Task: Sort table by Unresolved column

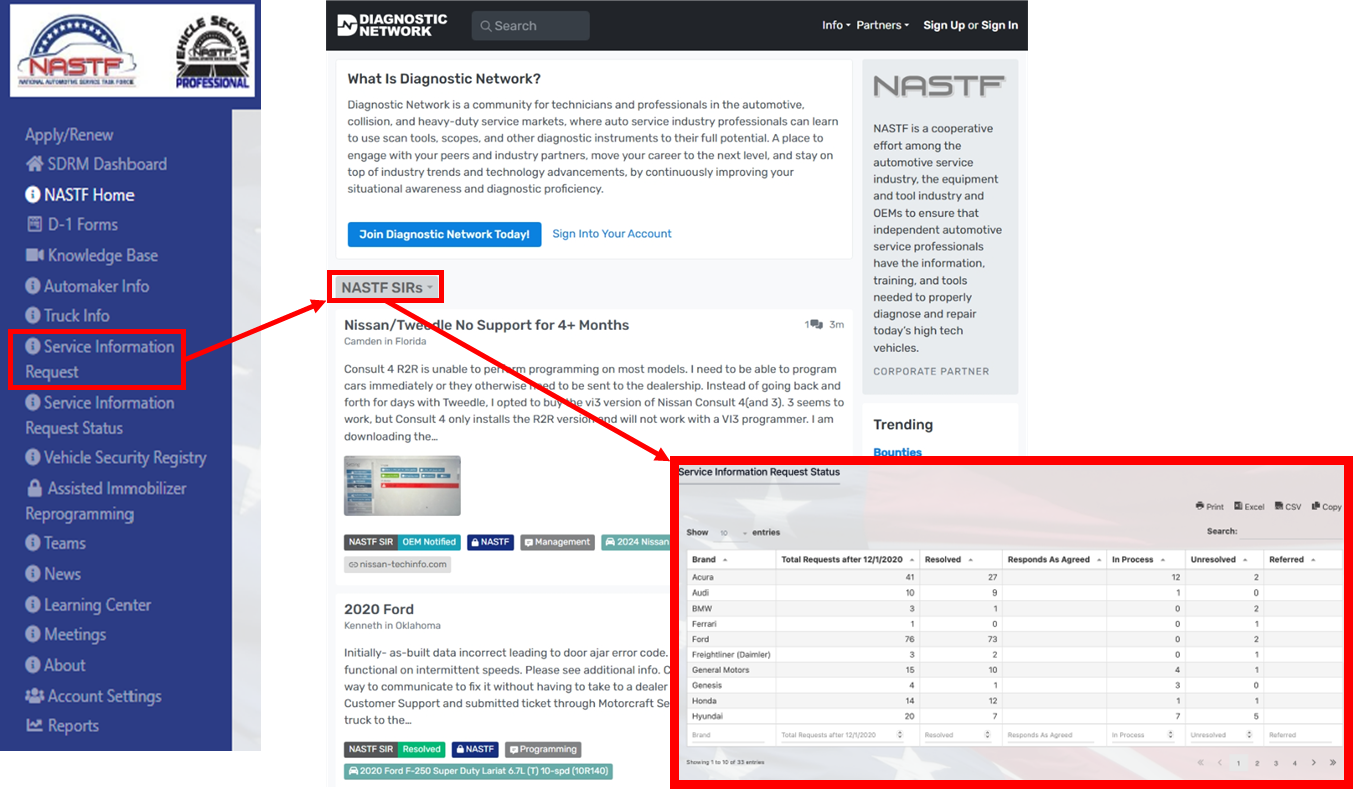Action: pyautogui.click(x=1223, y=560)
